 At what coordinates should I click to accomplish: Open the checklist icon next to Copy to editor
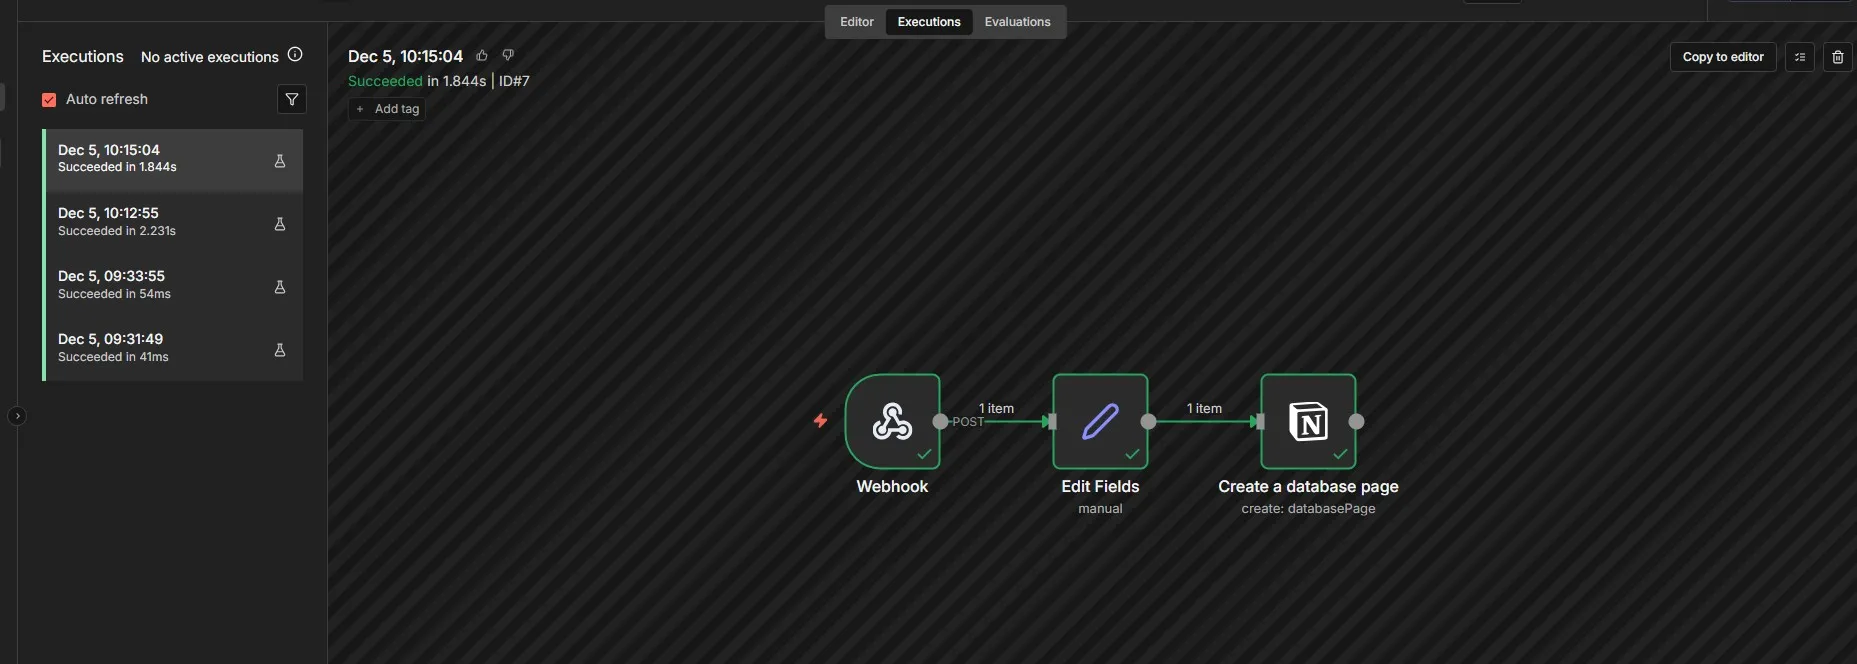1800,57
